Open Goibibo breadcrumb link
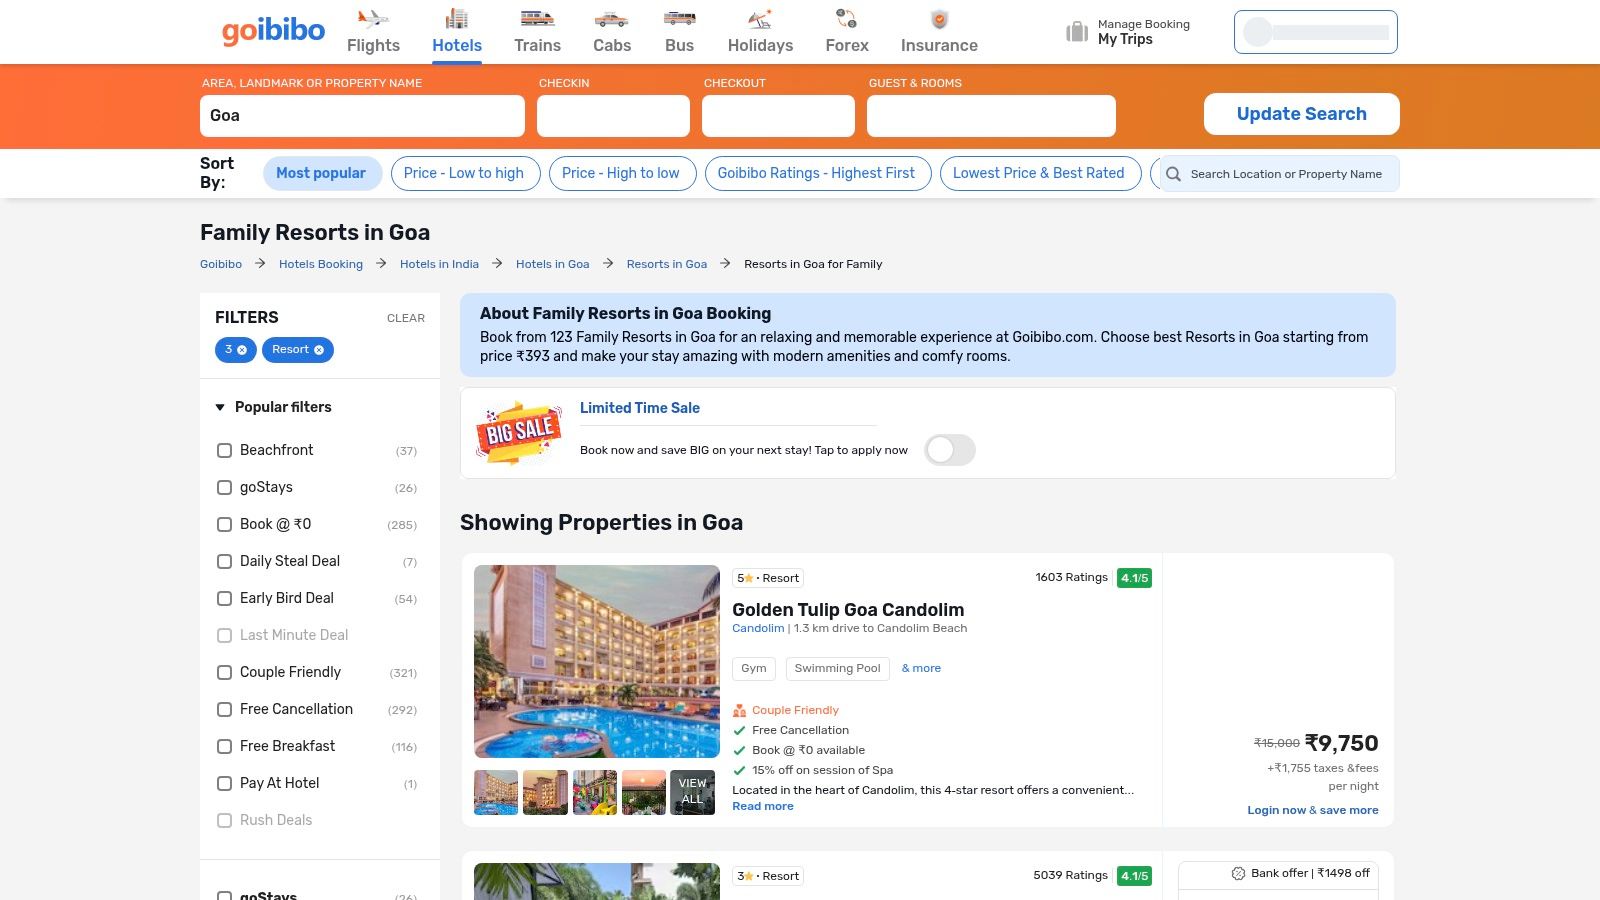 tap(221, 264)
